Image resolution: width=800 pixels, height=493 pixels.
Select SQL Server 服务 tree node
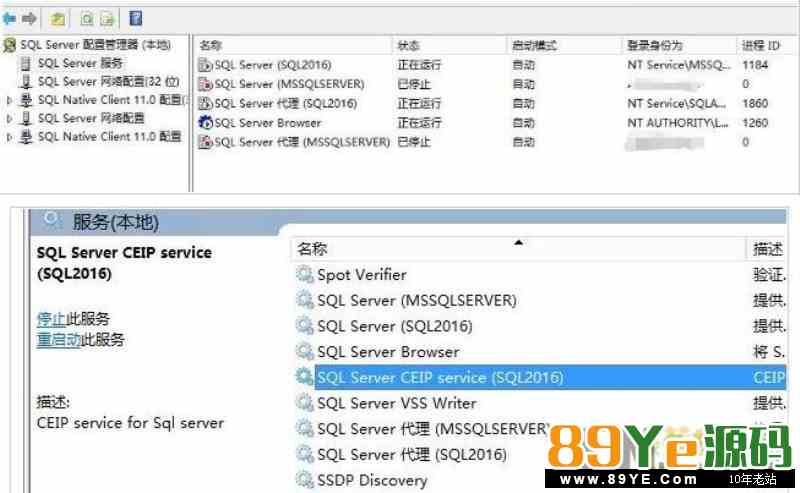coord(80,63)
